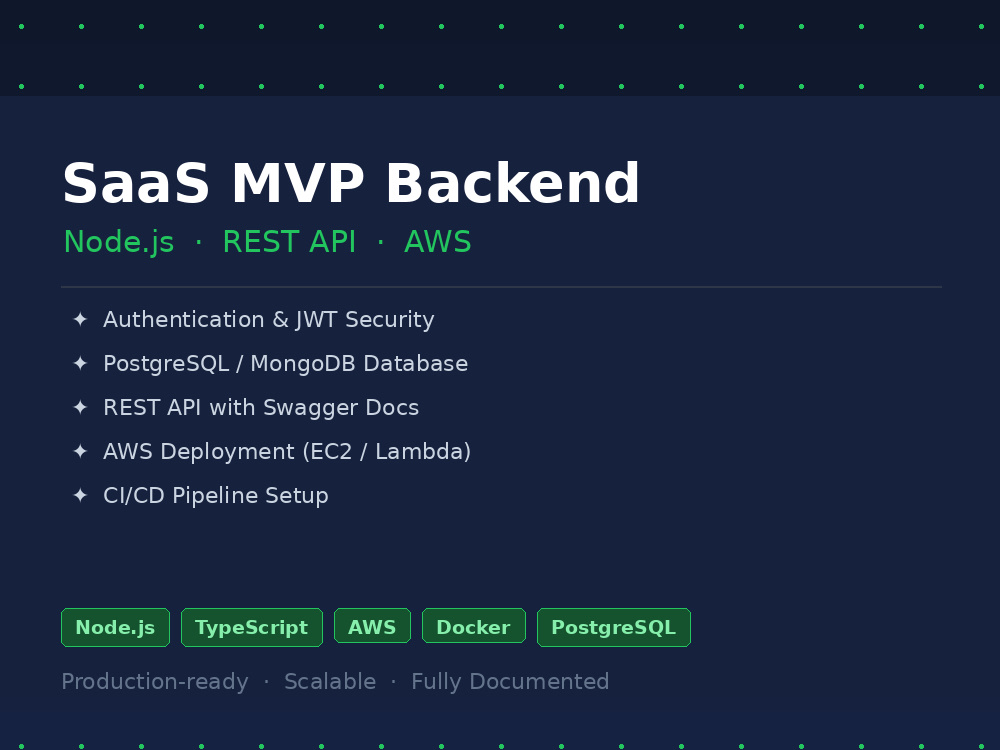Select CI/CD Pipeline Setup line
Viewport: 1000px width, 750px height.
click(216, 496)
